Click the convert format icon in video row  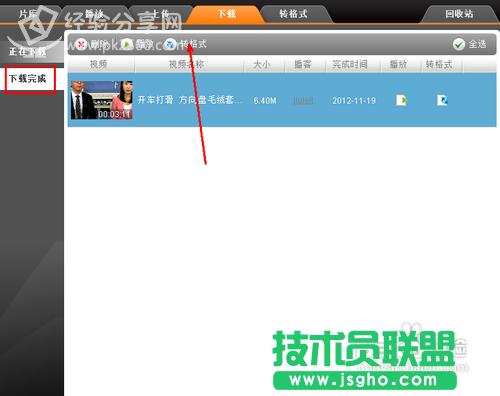click(442, 100)
